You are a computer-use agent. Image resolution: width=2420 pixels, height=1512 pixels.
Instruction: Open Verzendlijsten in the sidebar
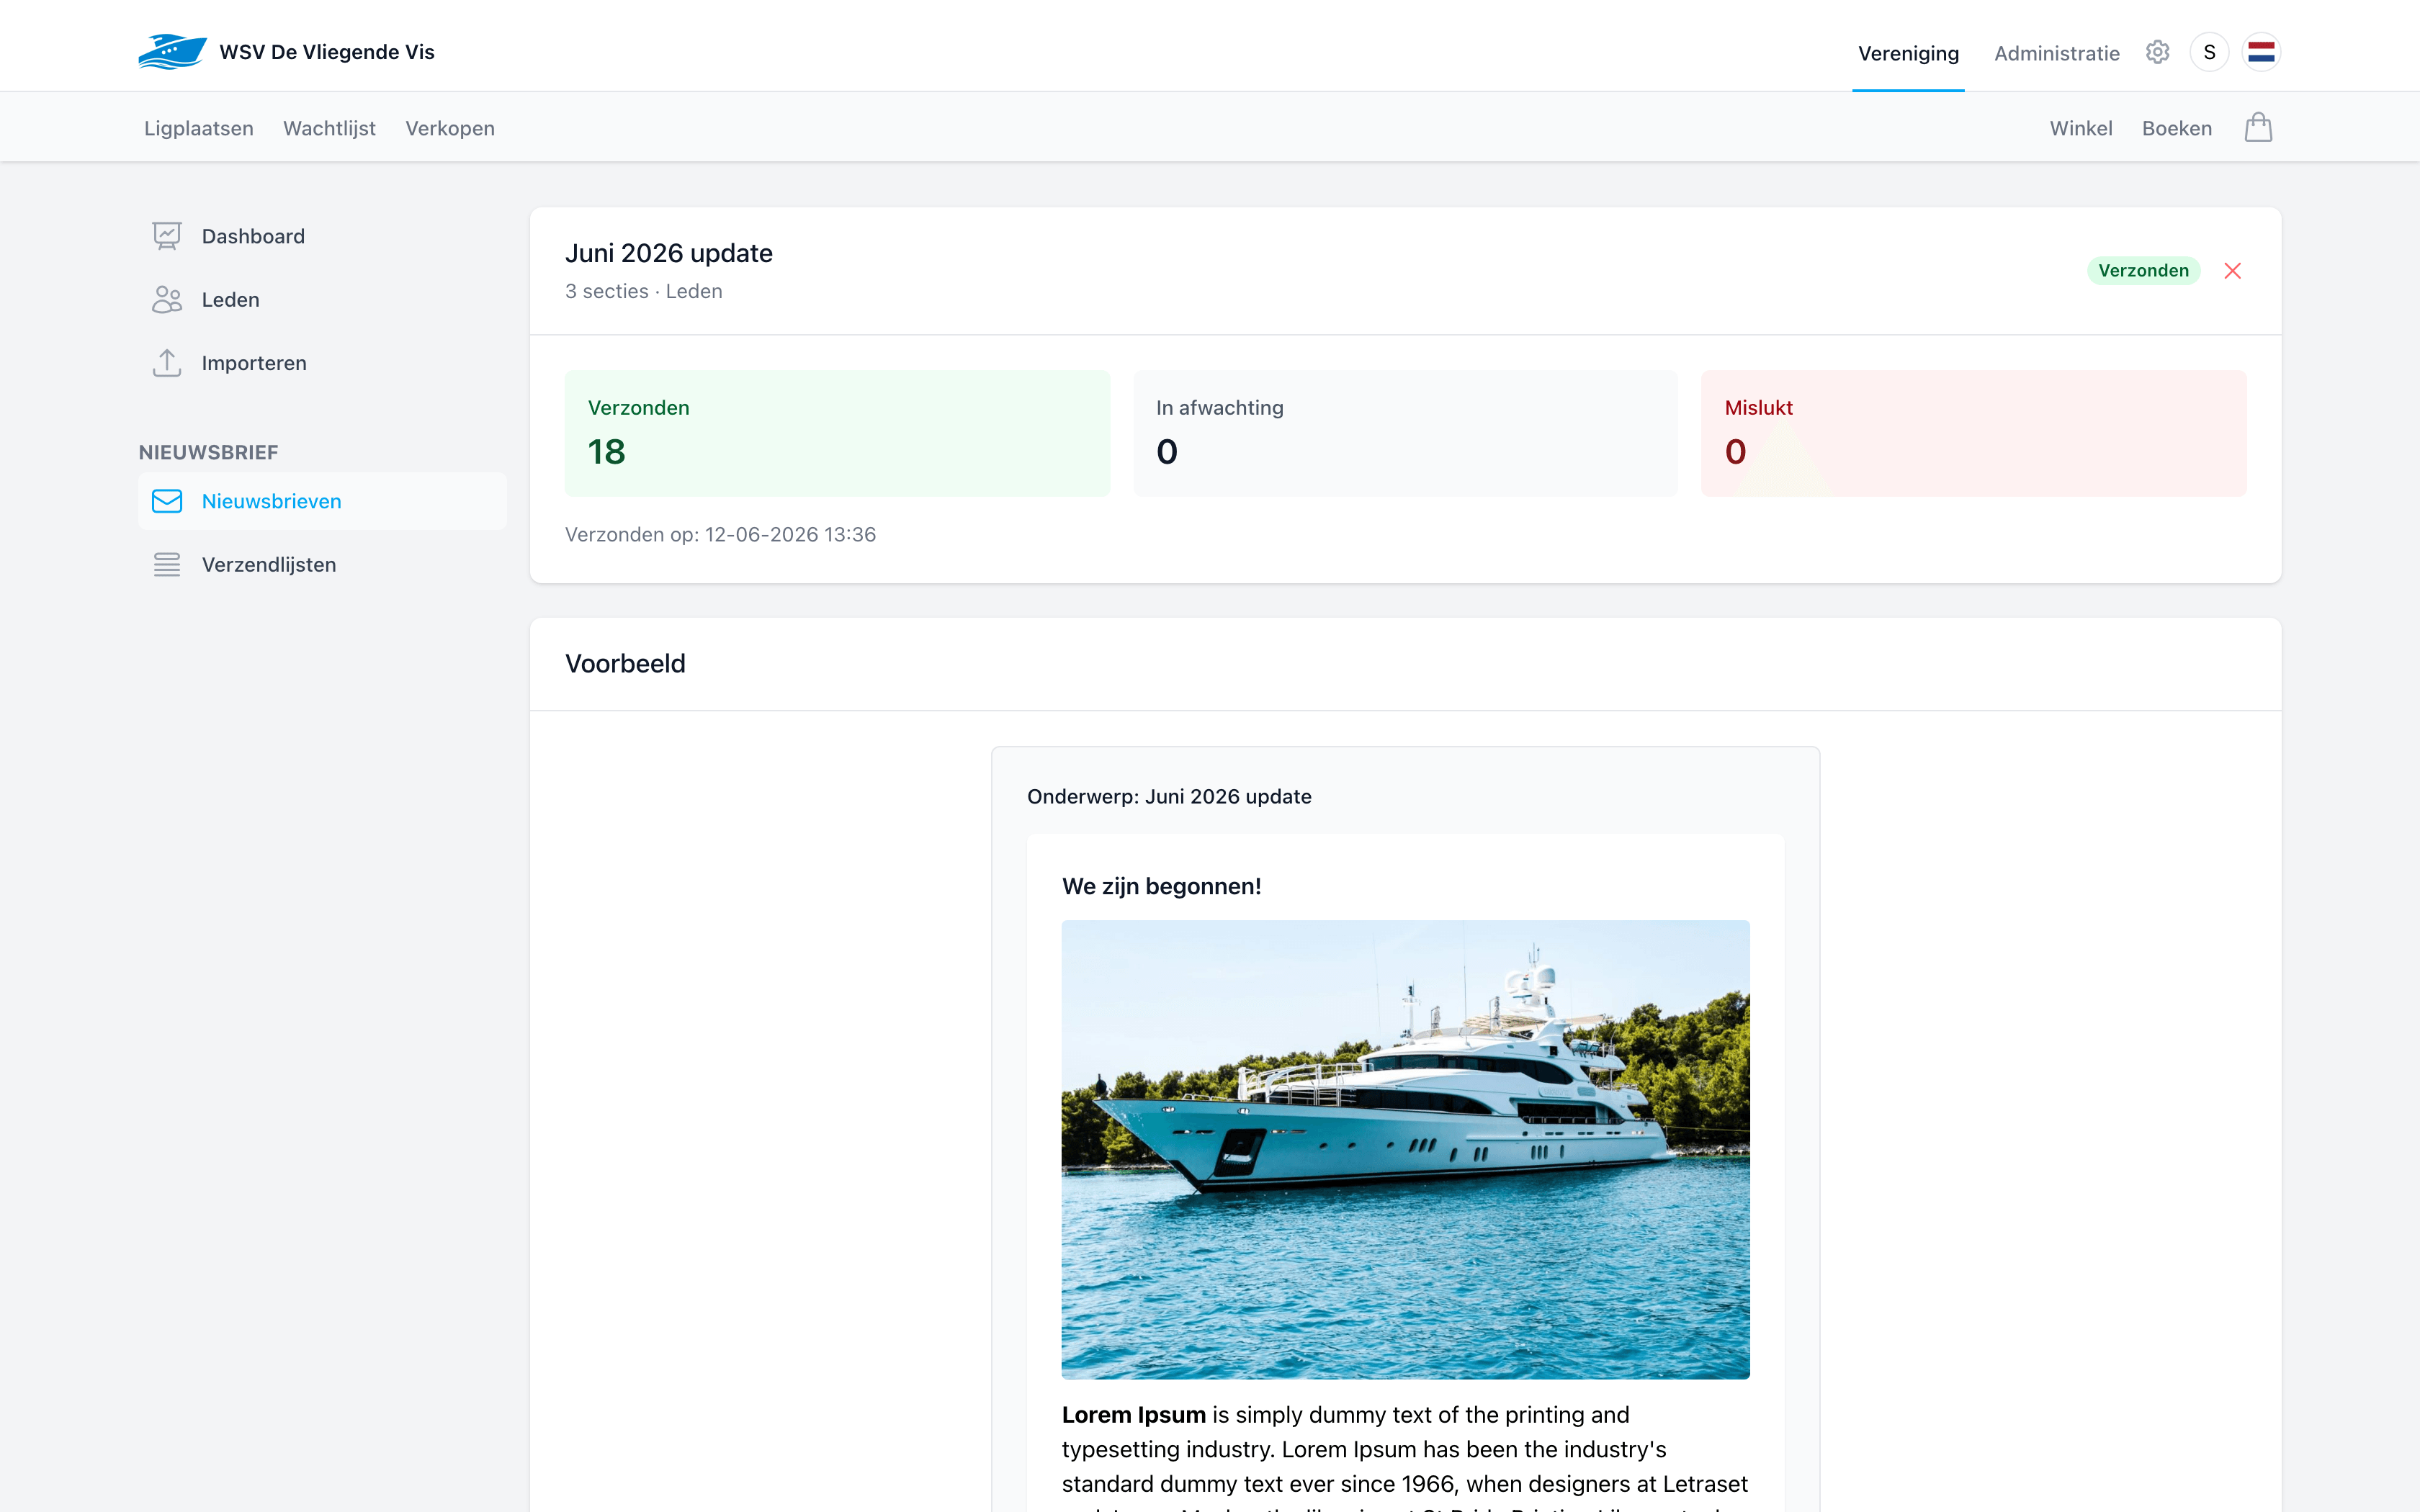322,565
